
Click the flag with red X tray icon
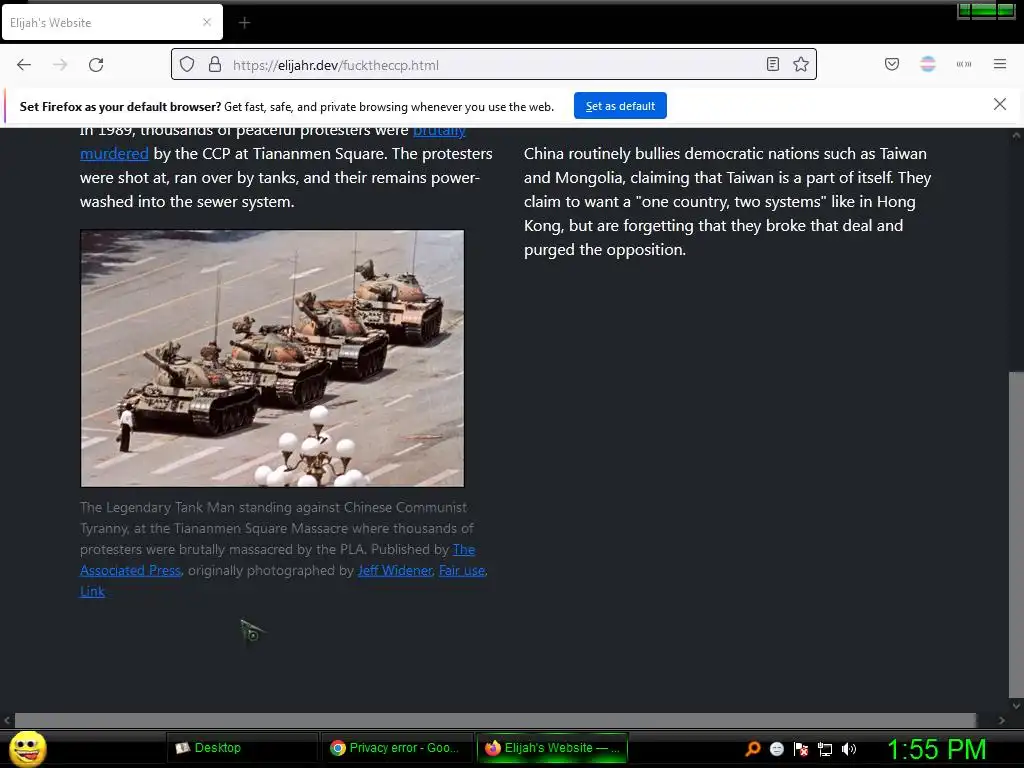[801, 749]
